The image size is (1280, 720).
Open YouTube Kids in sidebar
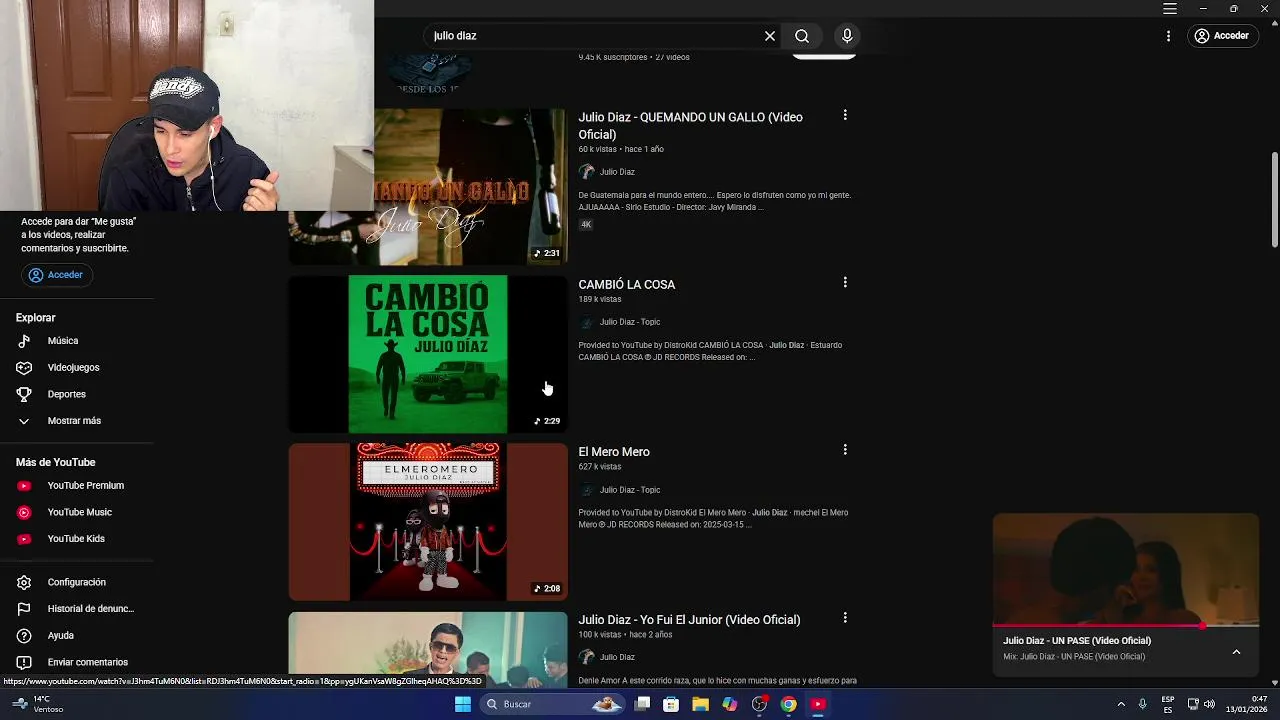click(77, 539)
